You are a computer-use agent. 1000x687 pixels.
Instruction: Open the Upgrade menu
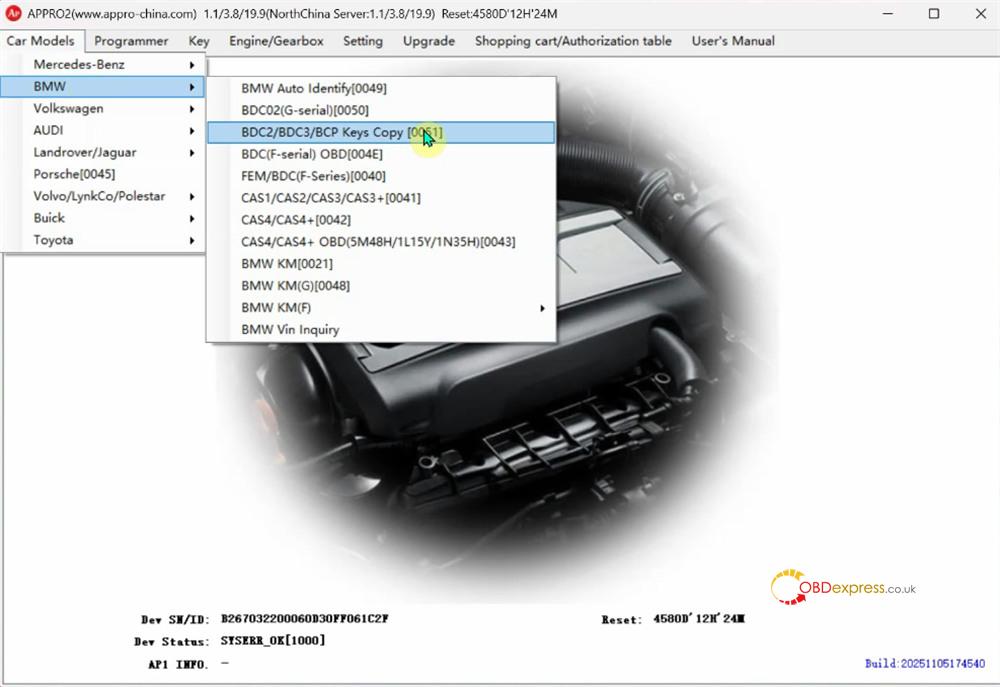point(428,41)
